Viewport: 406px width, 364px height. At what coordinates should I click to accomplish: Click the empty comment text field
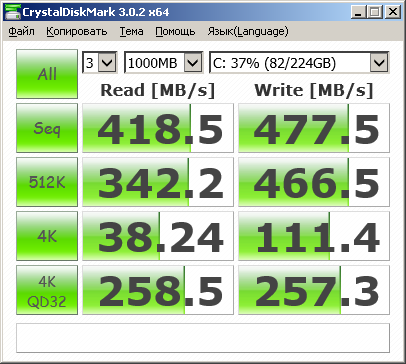click(203, 338)
